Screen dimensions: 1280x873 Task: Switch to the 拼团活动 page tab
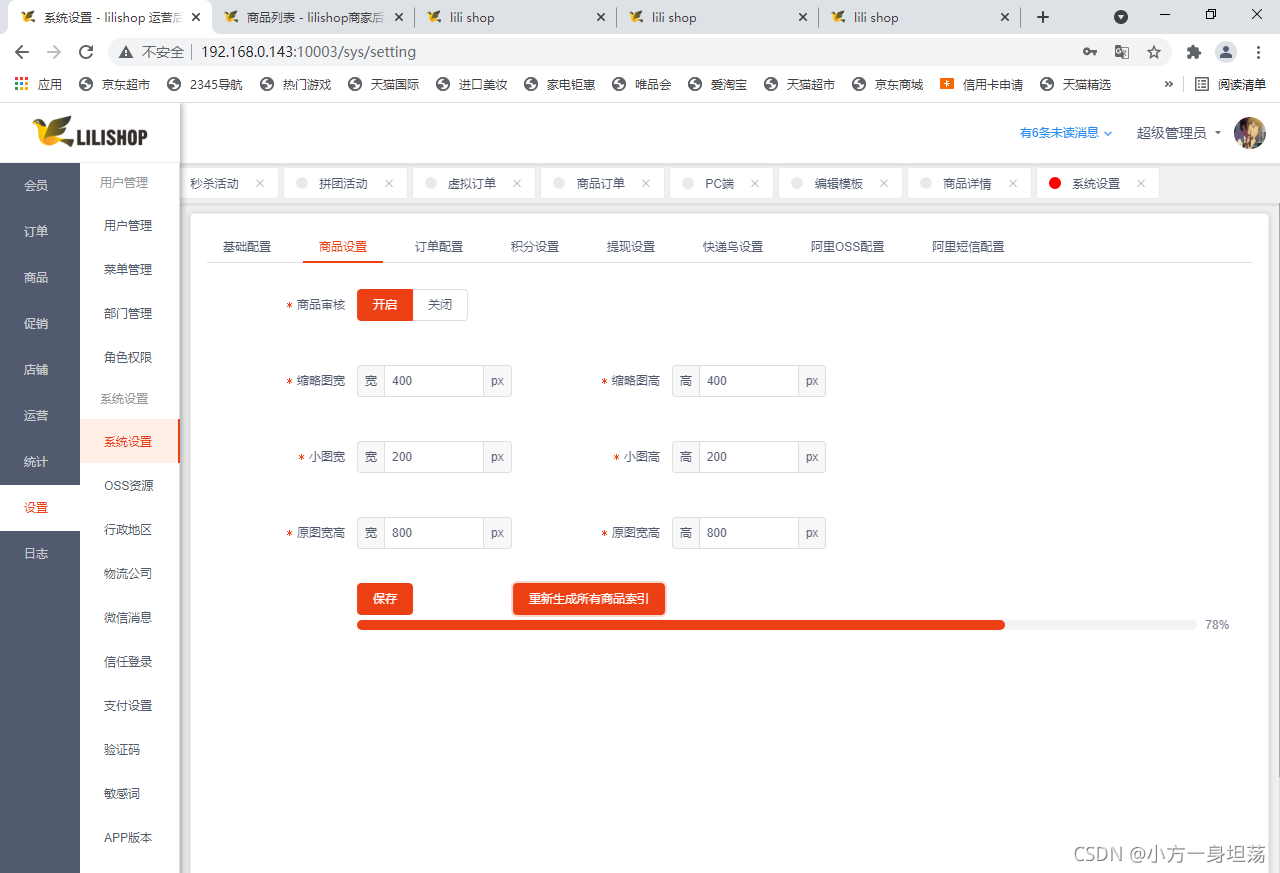click(346, 183)
